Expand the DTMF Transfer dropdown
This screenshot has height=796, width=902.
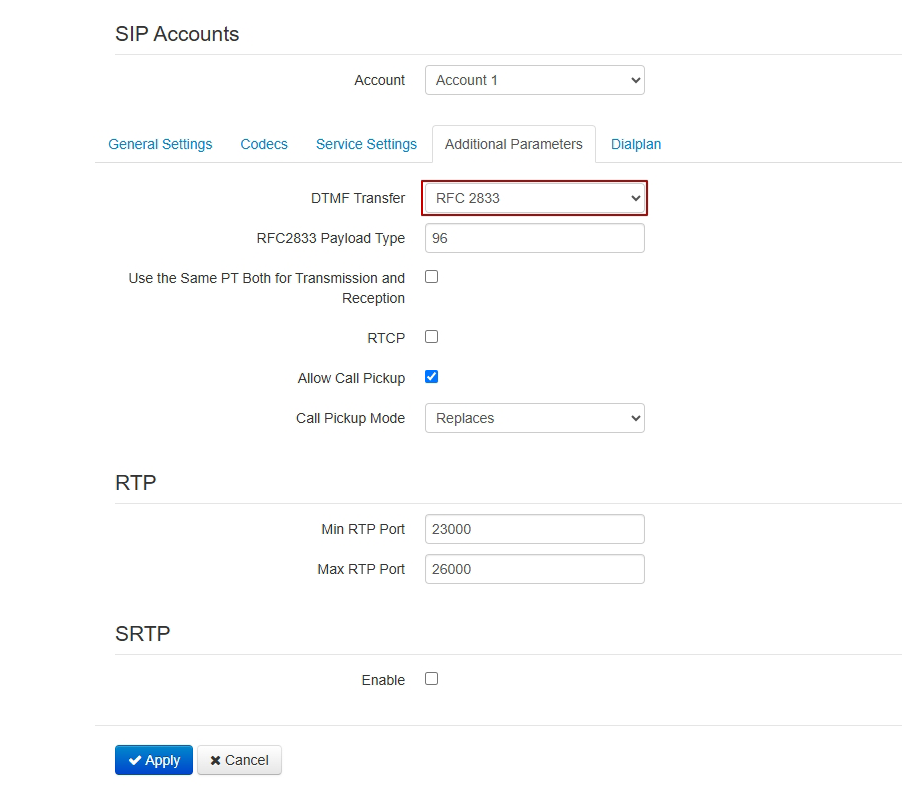tap(534, 198)
